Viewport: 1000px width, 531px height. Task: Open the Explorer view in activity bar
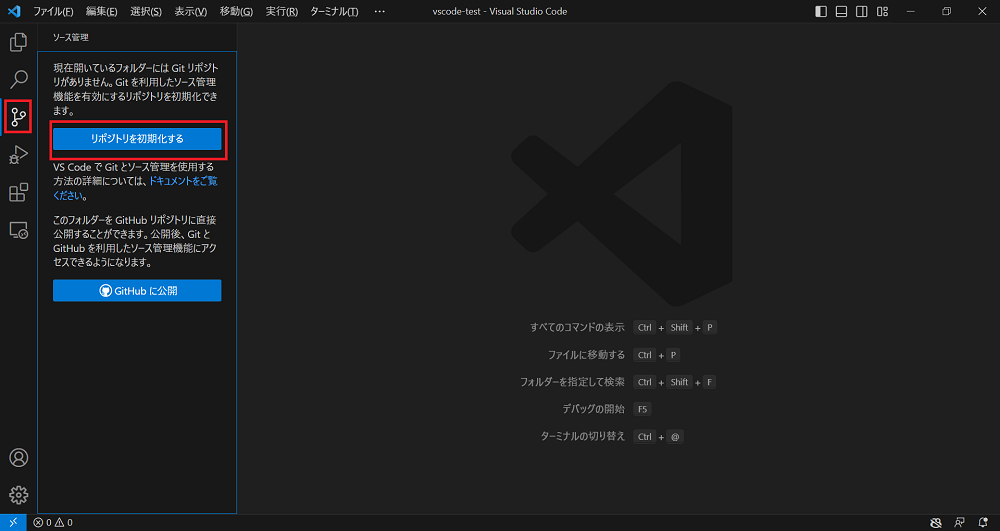click(18, 42)
